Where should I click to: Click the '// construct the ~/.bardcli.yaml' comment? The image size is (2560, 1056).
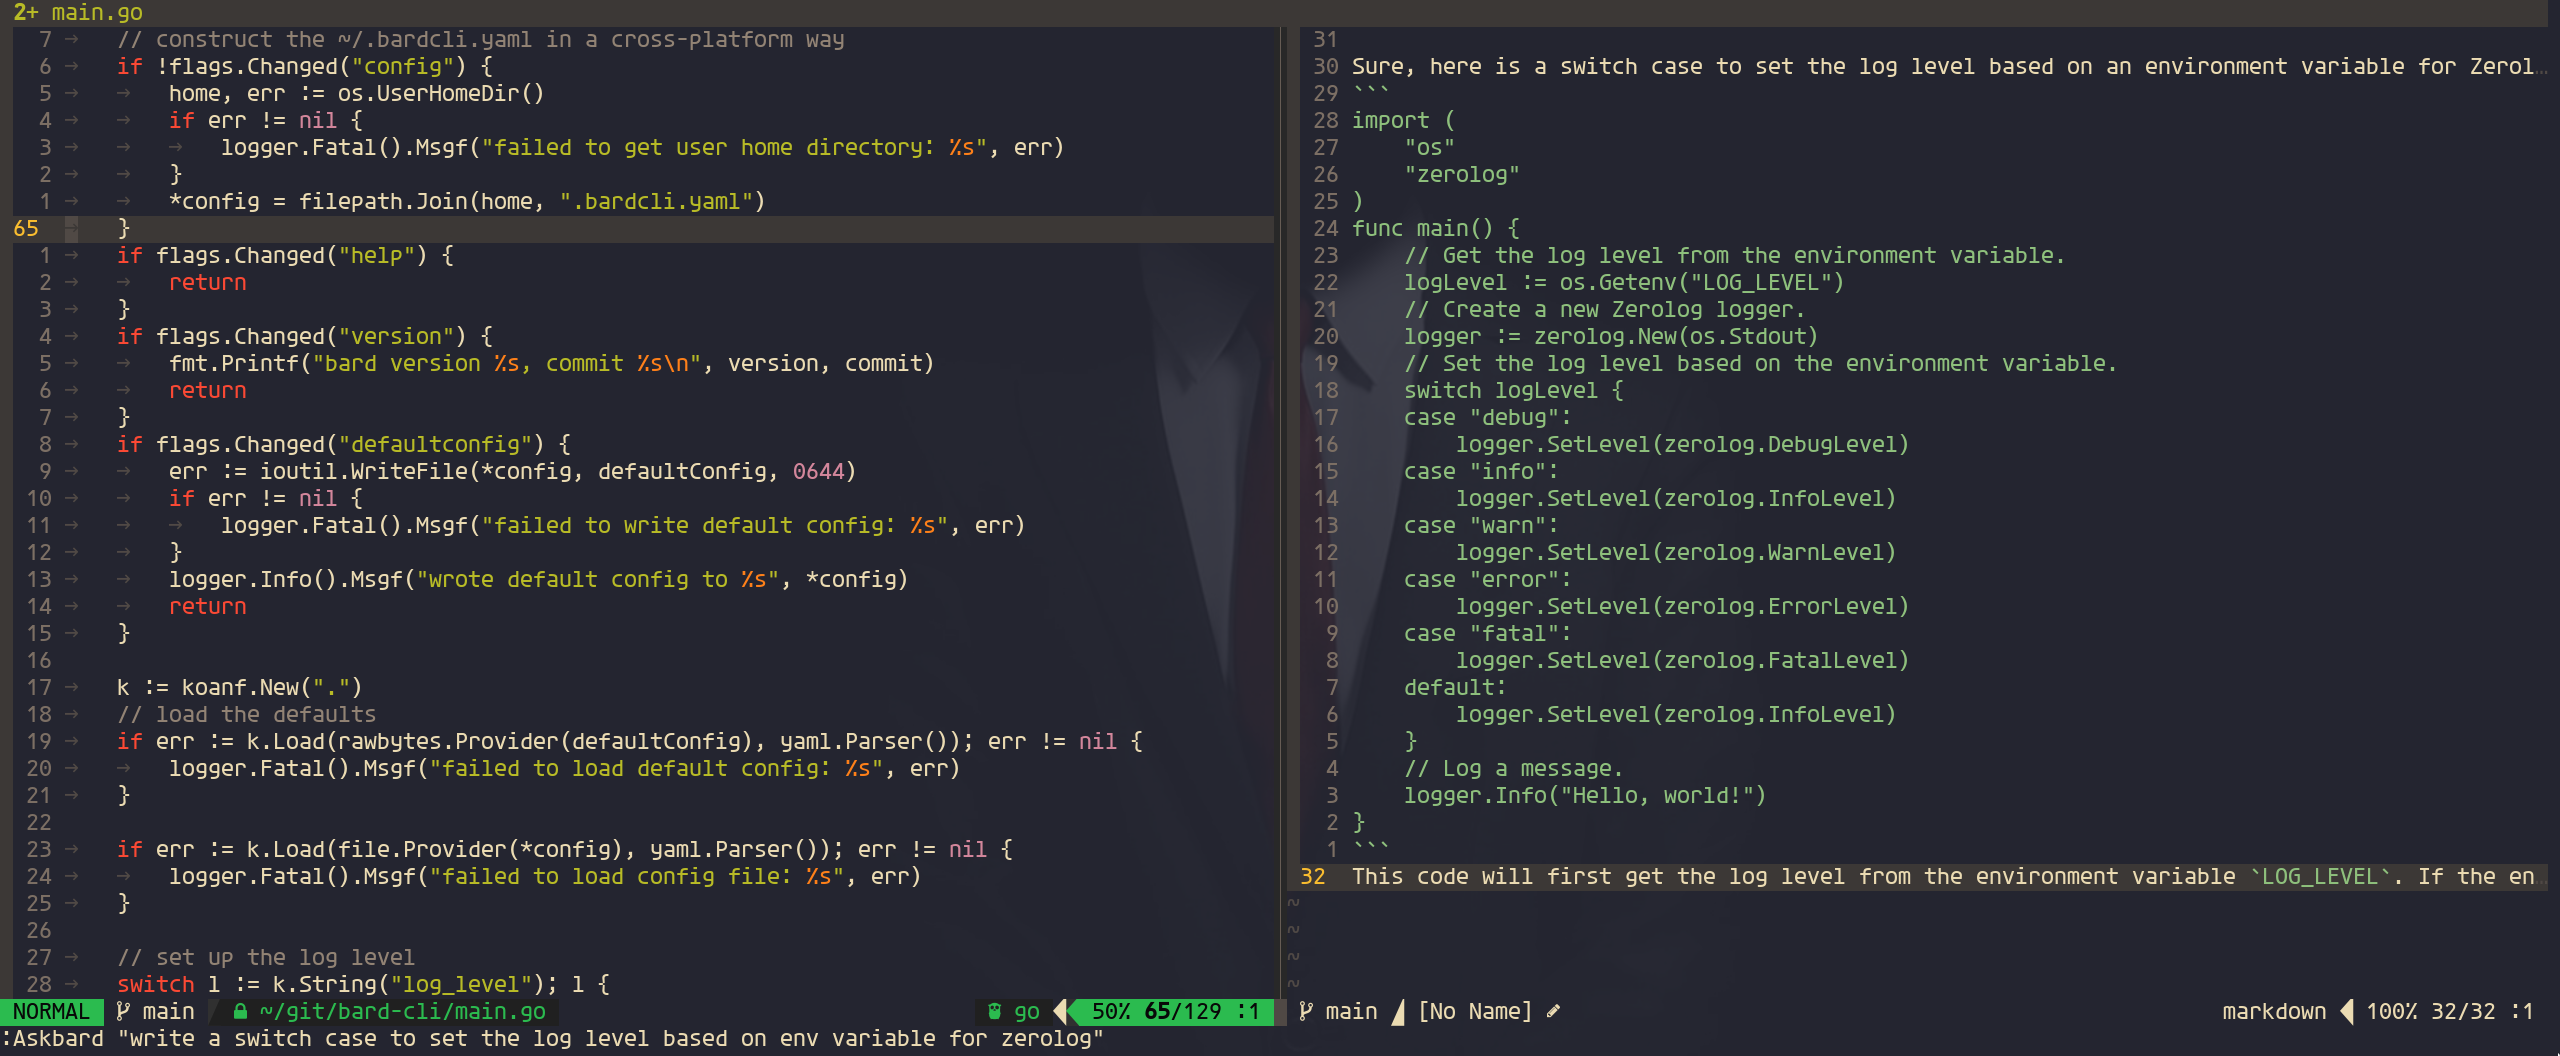pyautogui.click(x=480, y=39)
